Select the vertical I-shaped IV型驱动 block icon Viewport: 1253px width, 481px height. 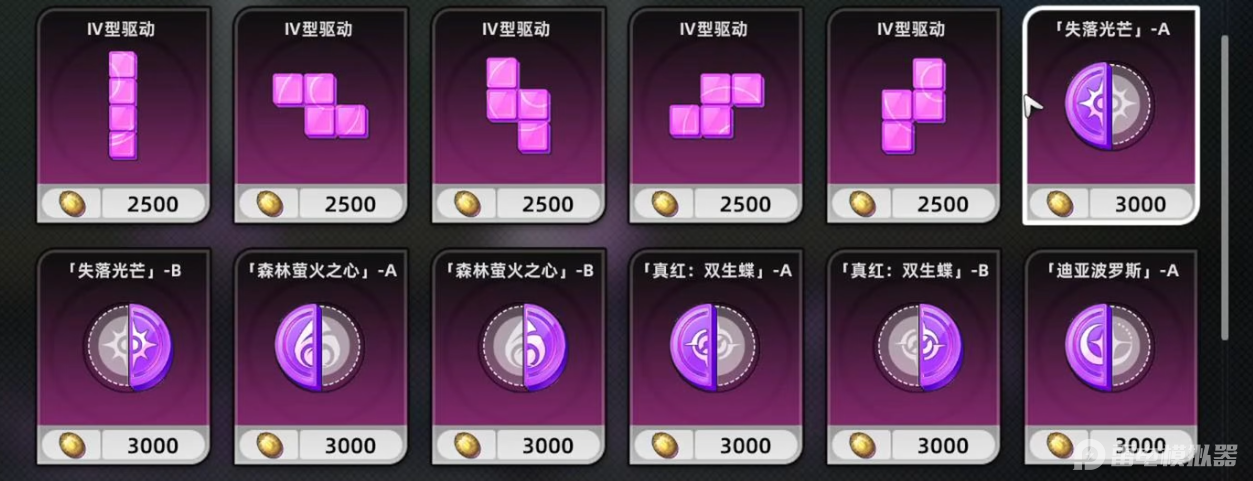click(122, 105)
